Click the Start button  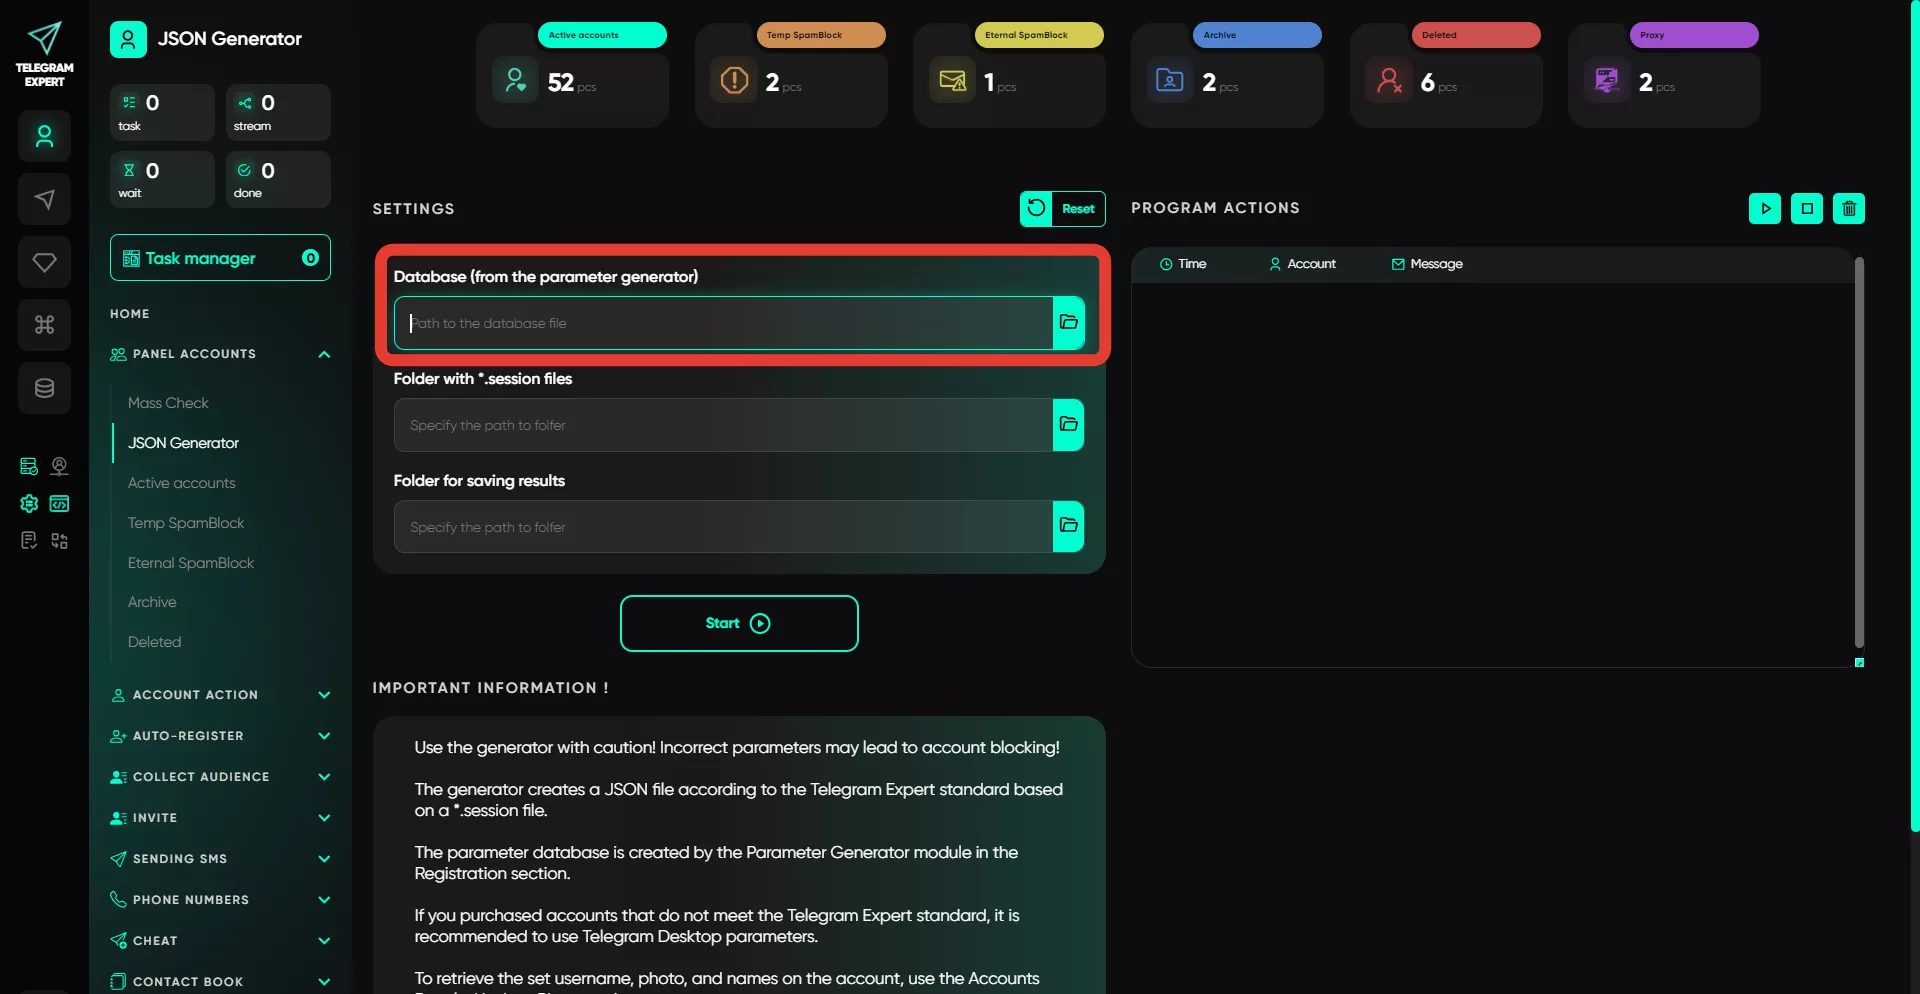[x=739, y=624]
